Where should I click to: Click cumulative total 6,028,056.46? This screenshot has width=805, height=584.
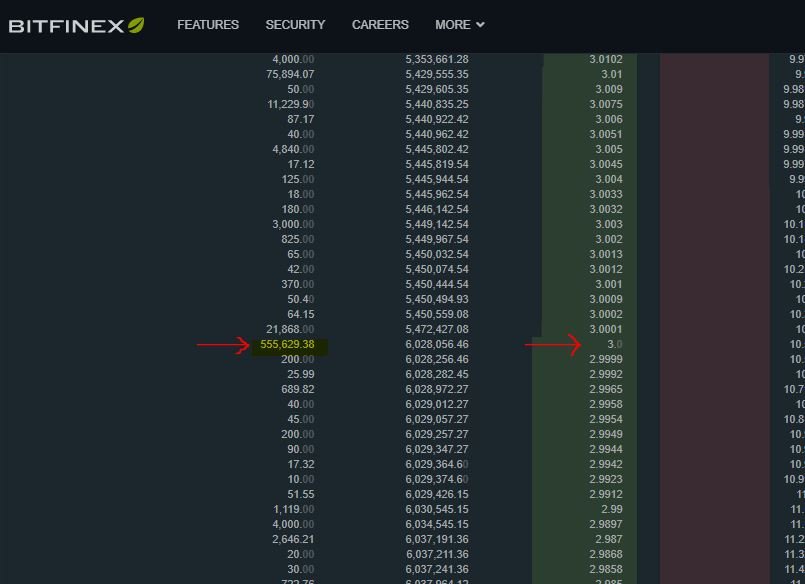point(437,344)
